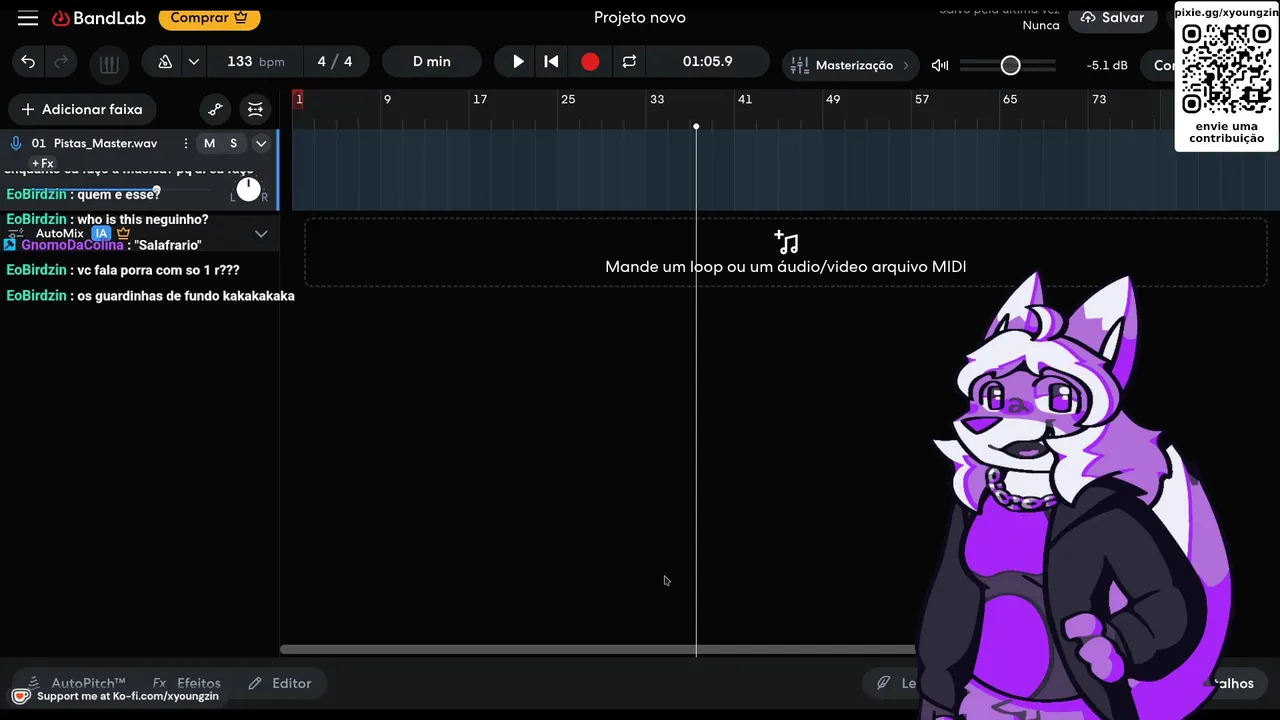Click the AutoMix mixer sliders icon
The image size is (1280, 720).
tap(14, 233)
